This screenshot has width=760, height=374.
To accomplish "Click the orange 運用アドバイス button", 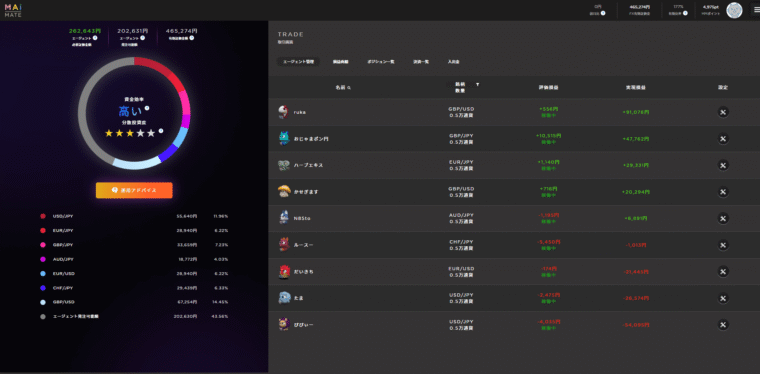I will (134, 190).
